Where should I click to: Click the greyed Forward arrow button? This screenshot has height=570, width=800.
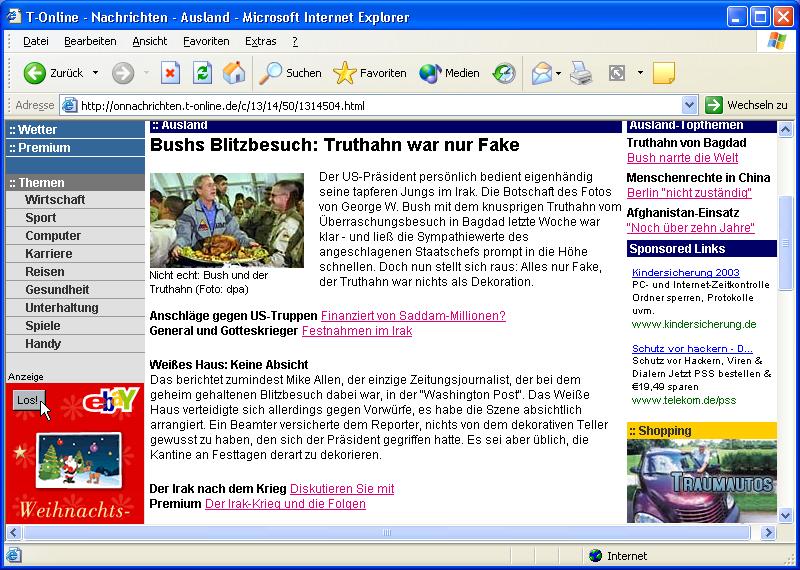pos(122,73)
